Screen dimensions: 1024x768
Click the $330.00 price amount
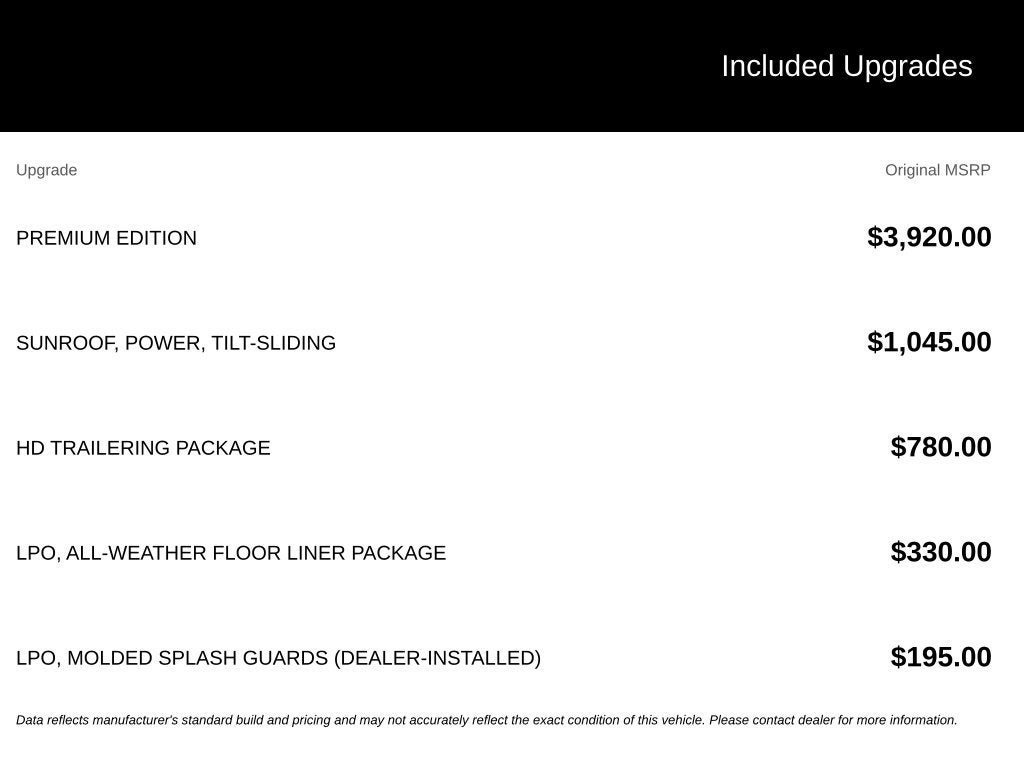(x=940, y=552)
